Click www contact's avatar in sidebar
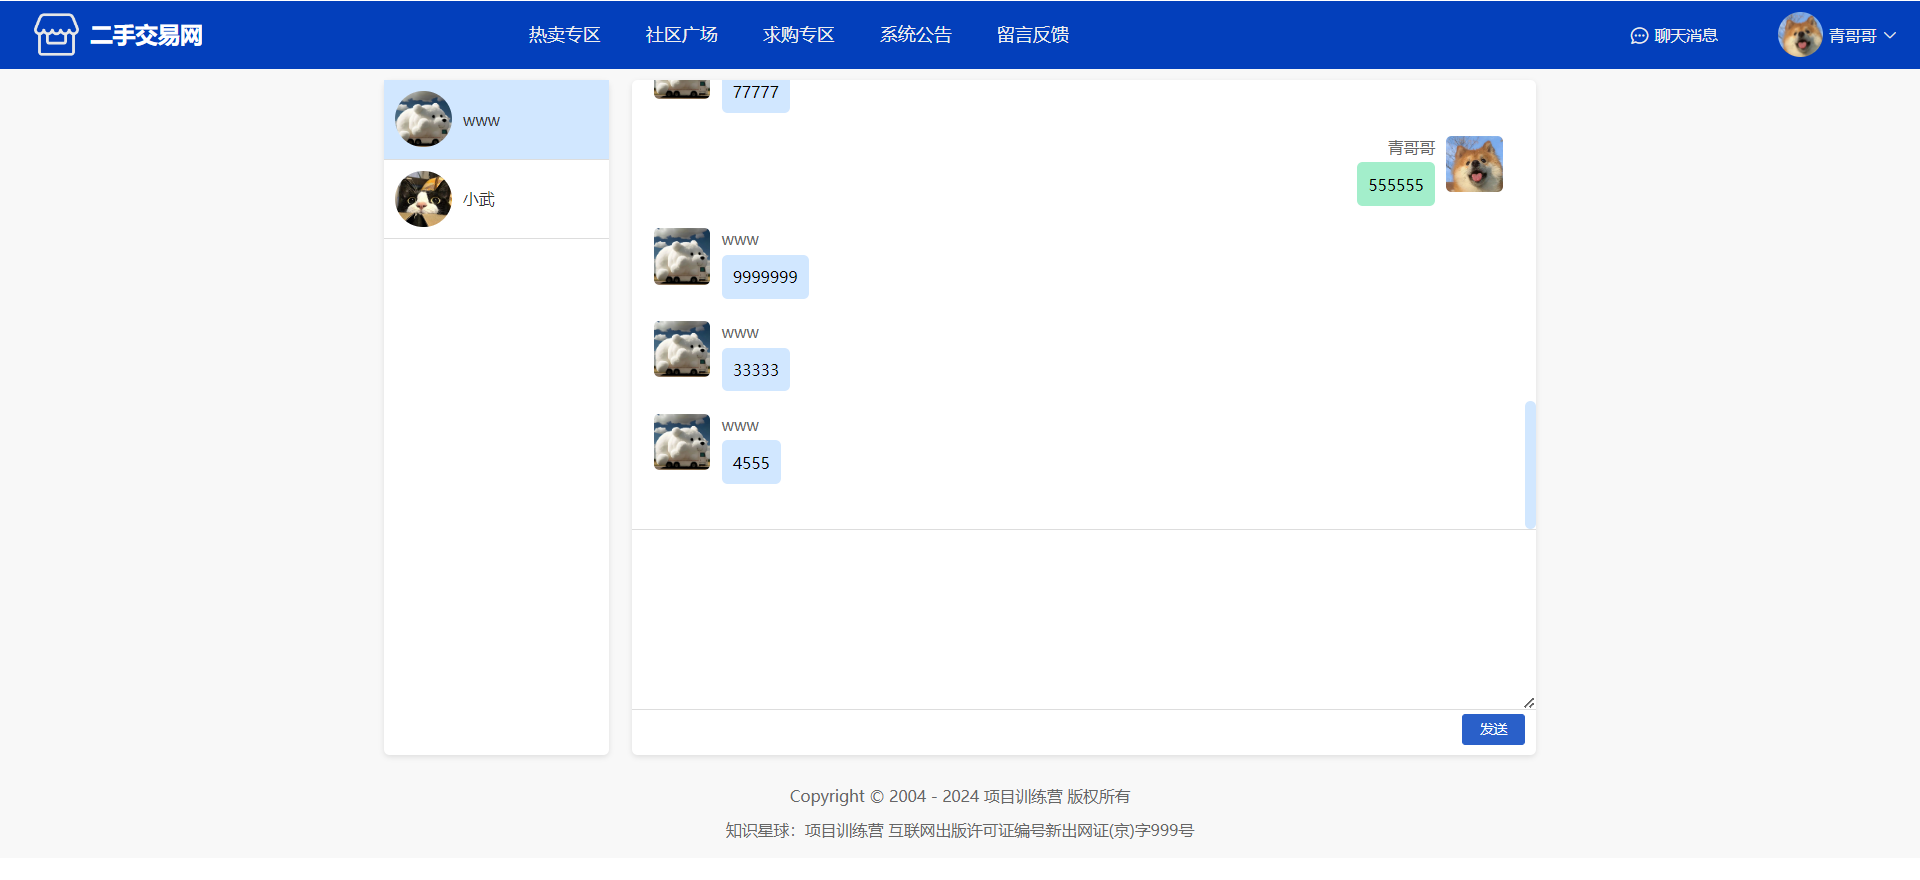This screenshot has height=880, width=1920. point(423,119)
